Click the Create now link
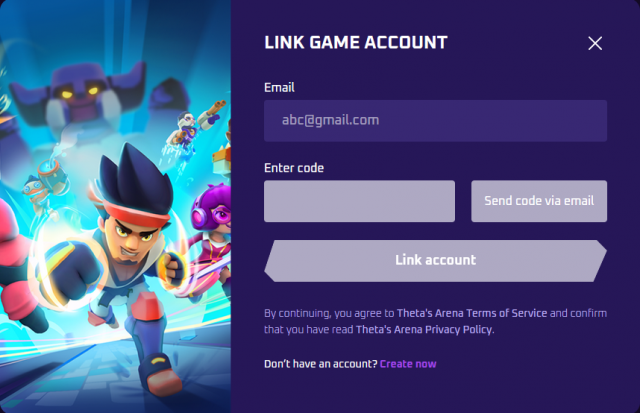 (x=408, y=364)
